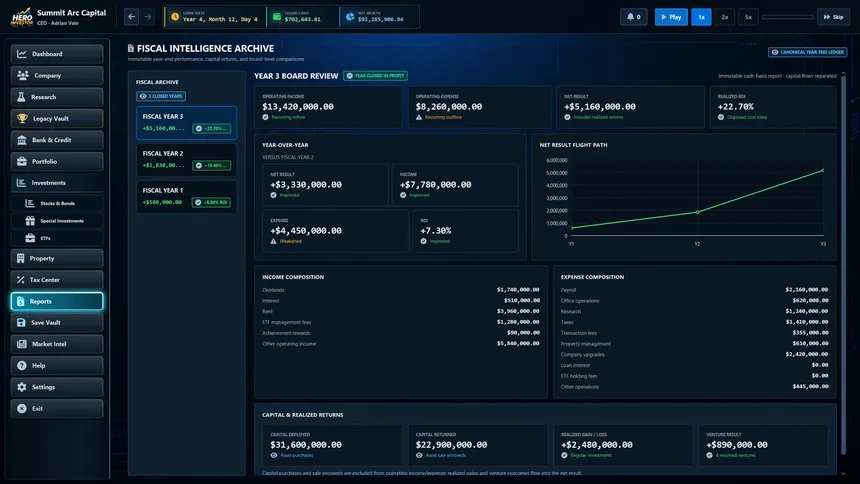The height and width of the screenshot is (484, 860).
Task: Click the Y3 point on flight path chart
Action: tap(823, 171)
